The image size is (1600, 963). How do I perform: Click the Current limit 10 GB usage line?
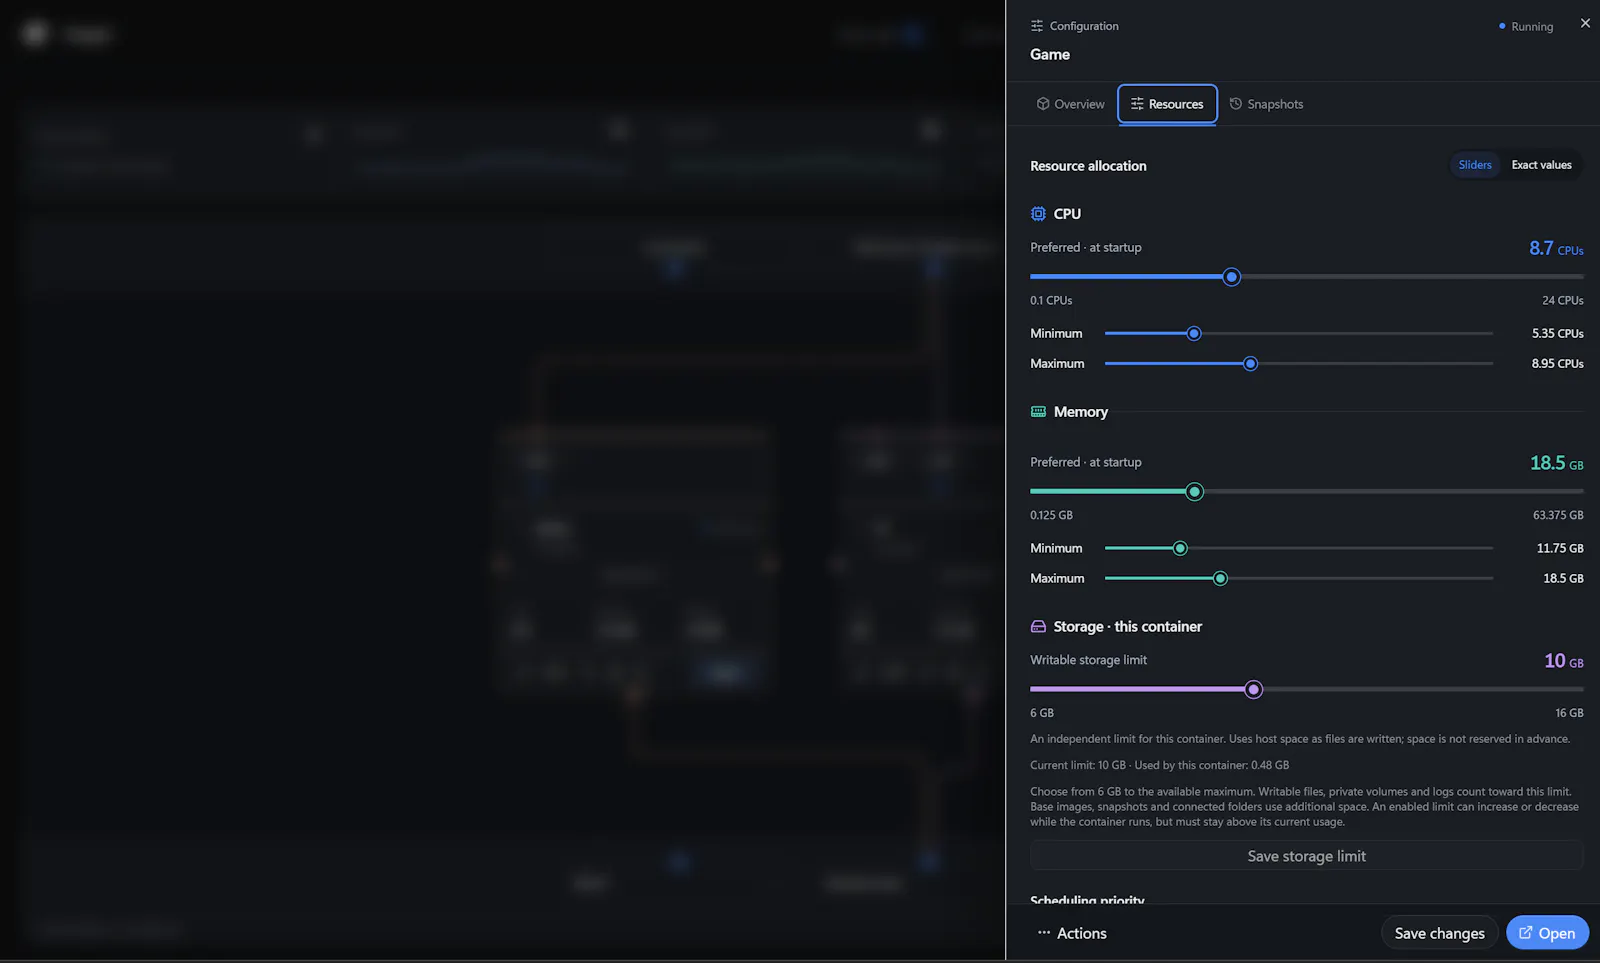[x=1160, y=766]
